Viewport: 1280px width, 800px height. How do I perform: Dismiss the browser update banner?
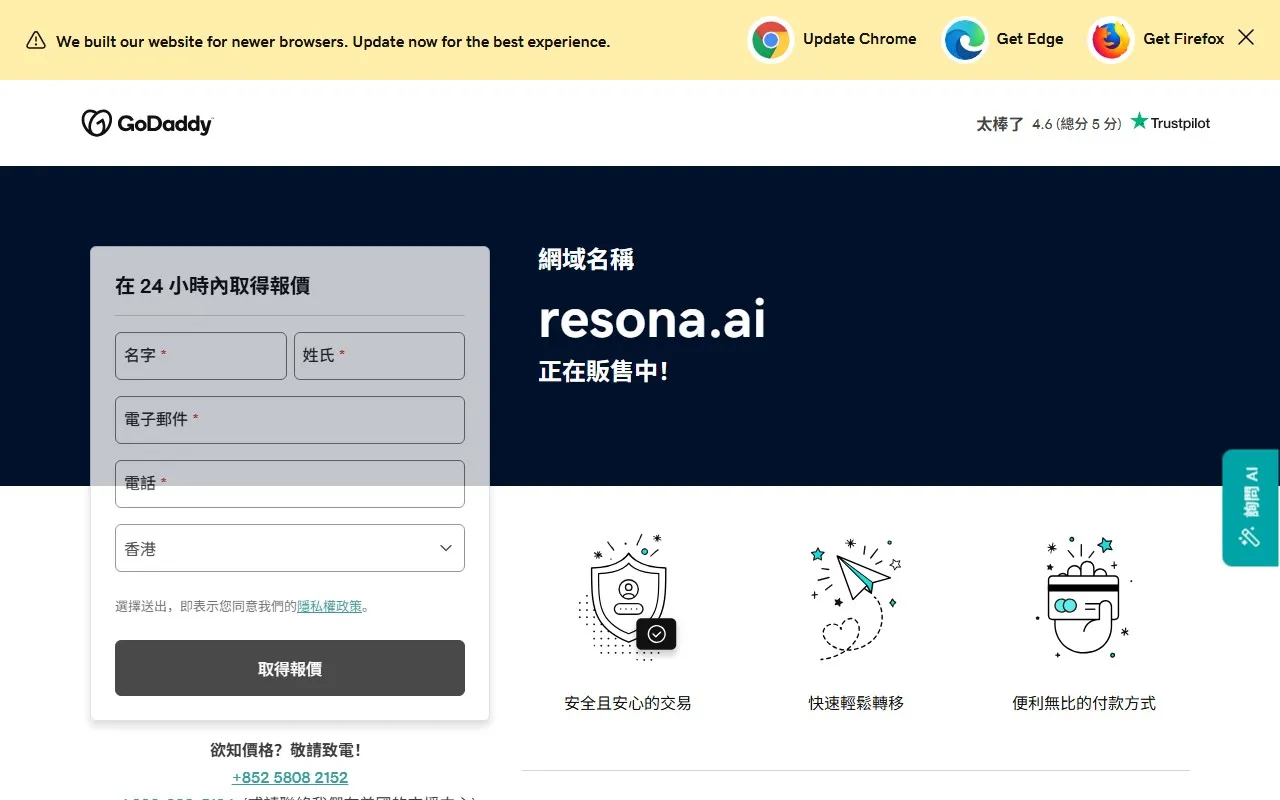pos(1245,36)
